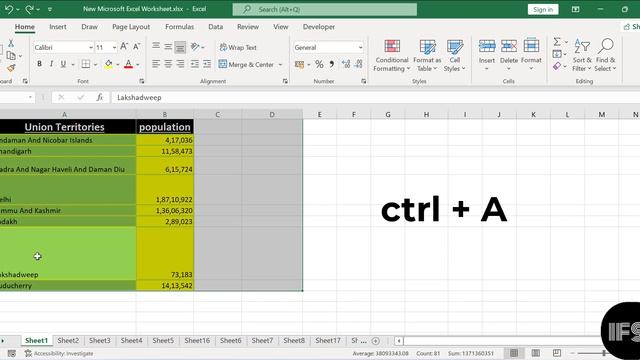Increase font size with larger A
Screen dimensions: 640x360
pyautogui.click(x=124, y=47)
